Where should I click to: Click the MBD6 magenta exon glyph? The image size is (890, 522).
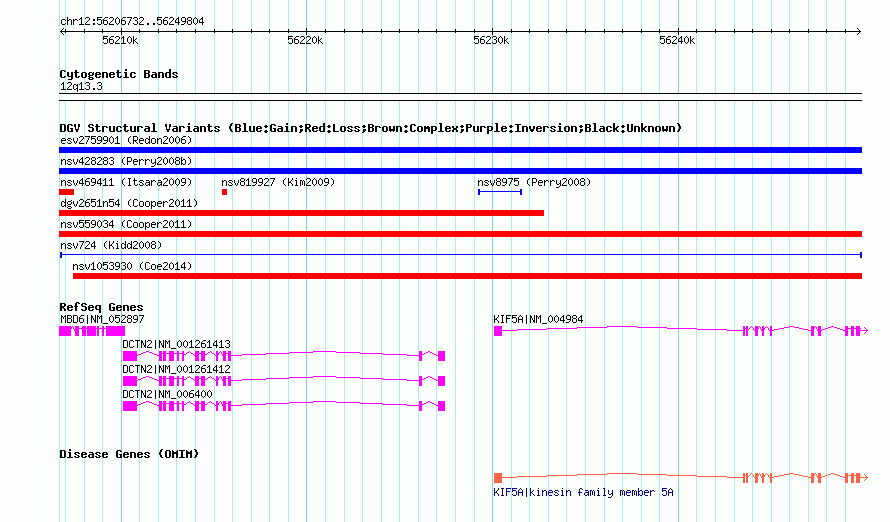coord(92,331)
